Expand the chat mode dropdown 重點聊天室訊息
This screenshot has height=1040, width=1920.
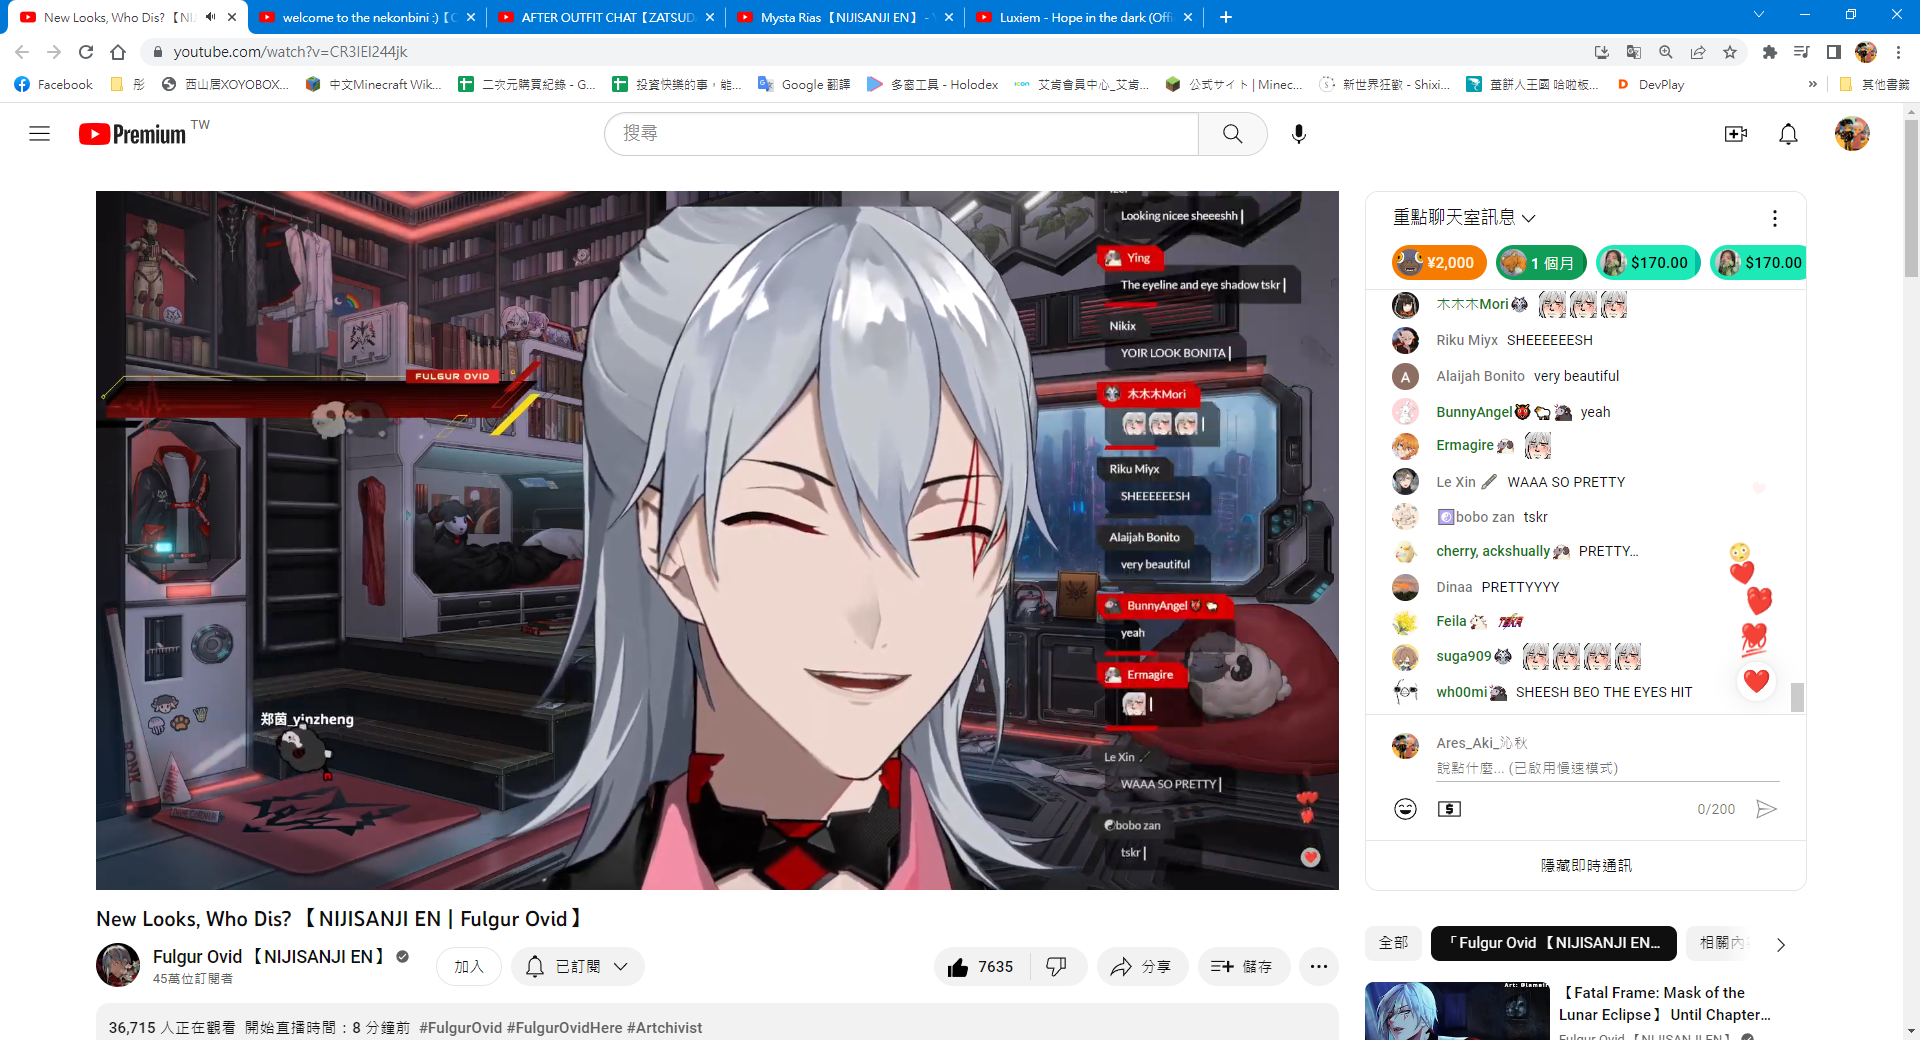(1464, 218)
